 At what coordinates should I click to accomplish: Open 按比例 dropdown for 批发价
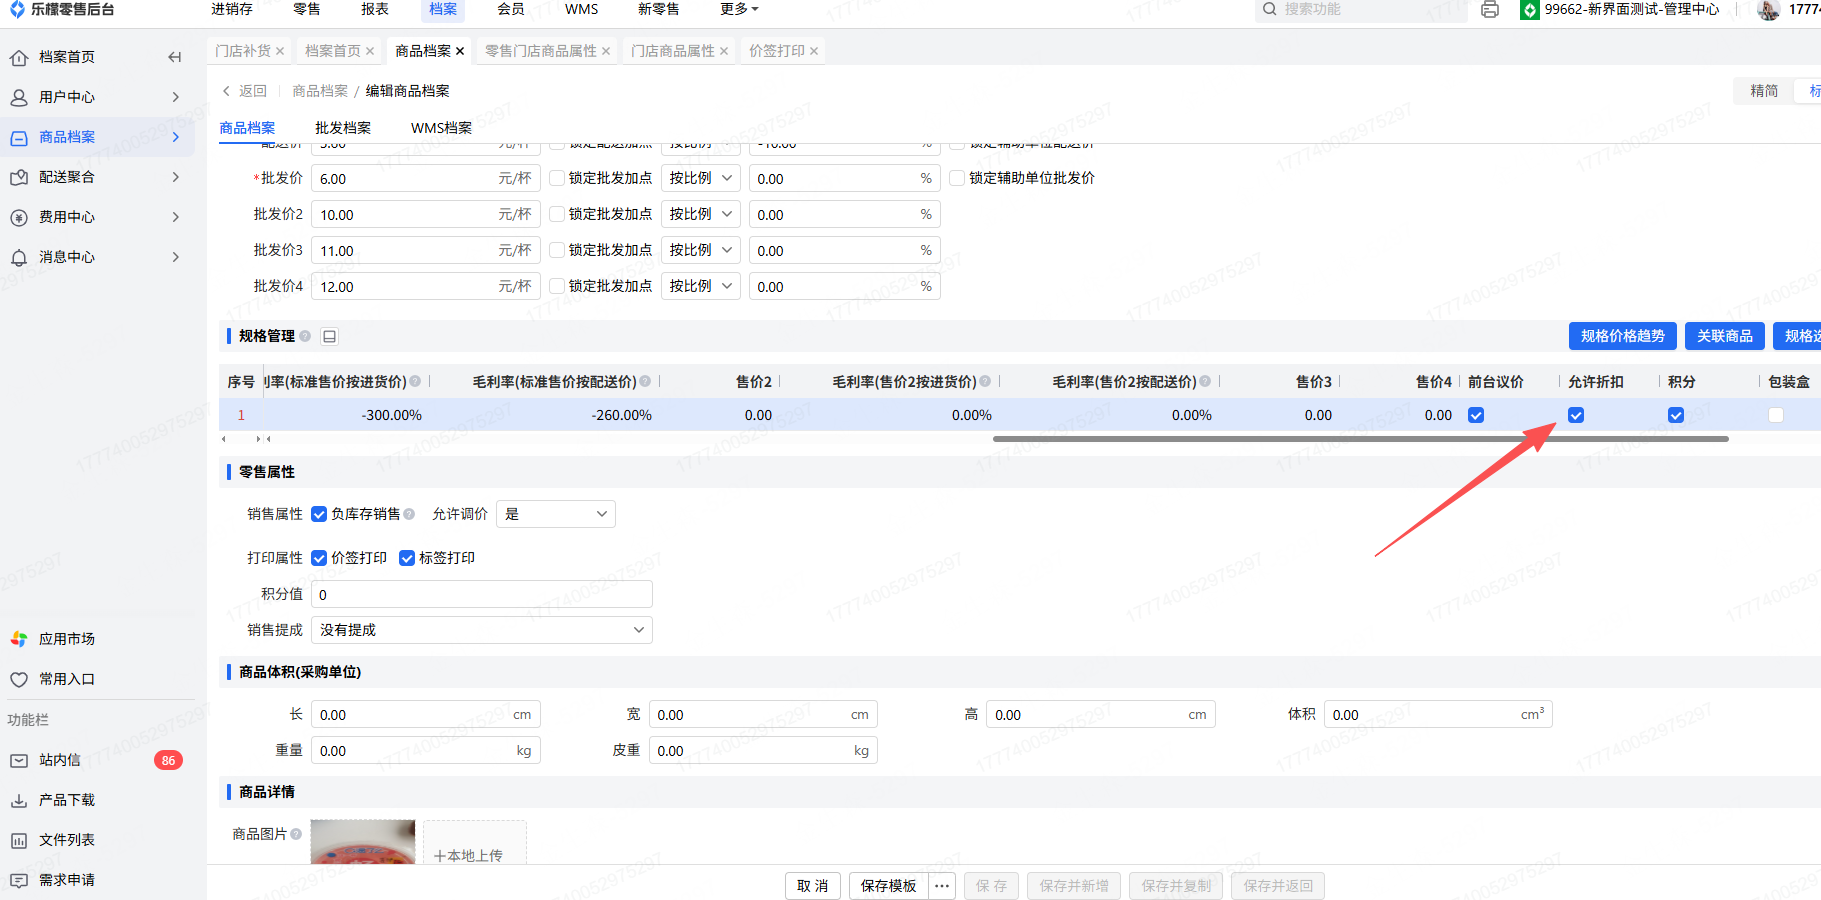[x=701, y=178]
